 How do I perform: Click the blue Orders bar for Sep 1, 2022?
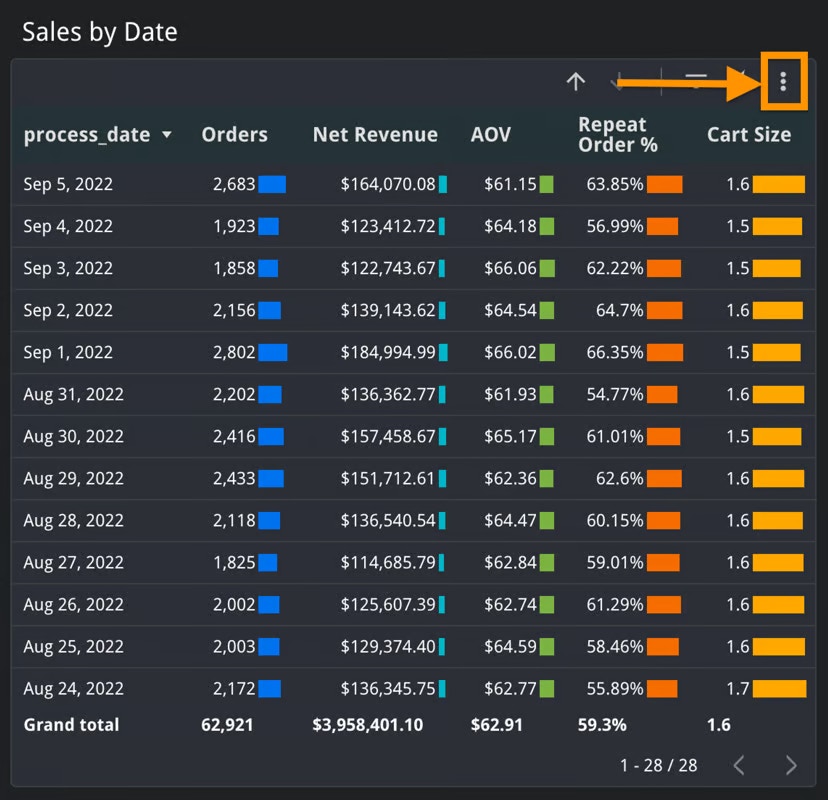click(272, 352)
